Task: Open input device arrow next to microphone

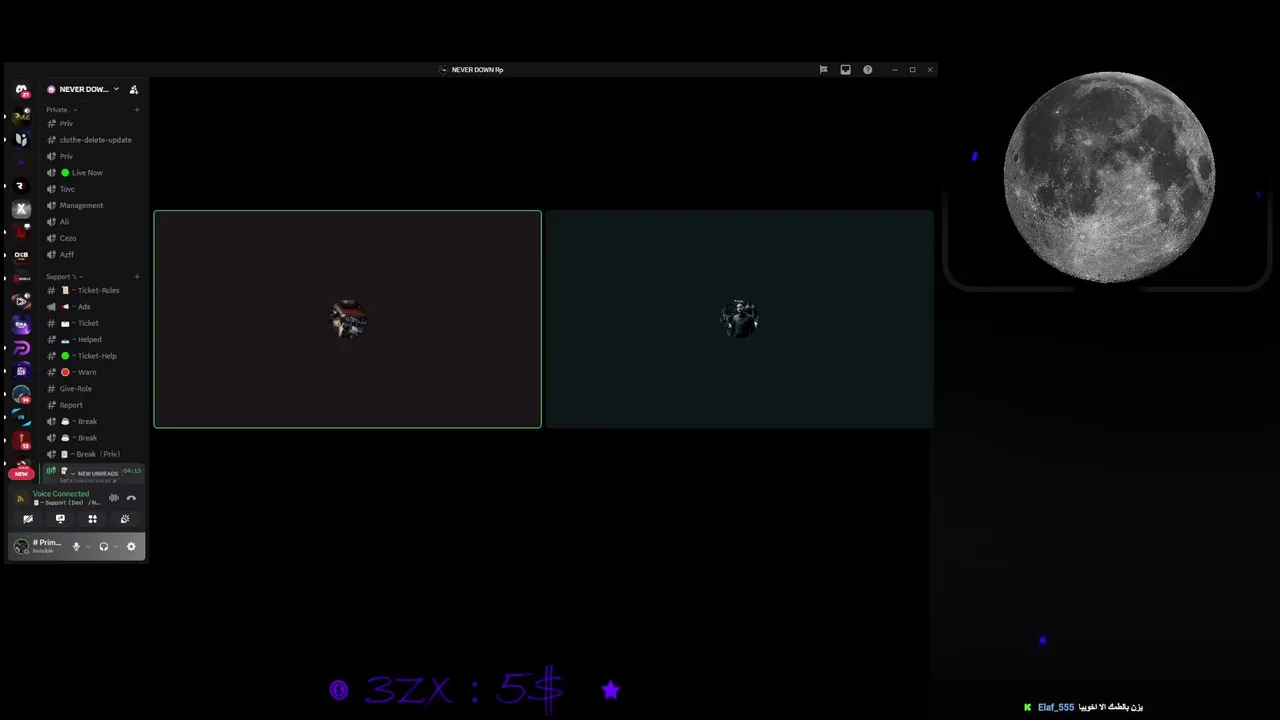Action: click(x=88, y=546)
